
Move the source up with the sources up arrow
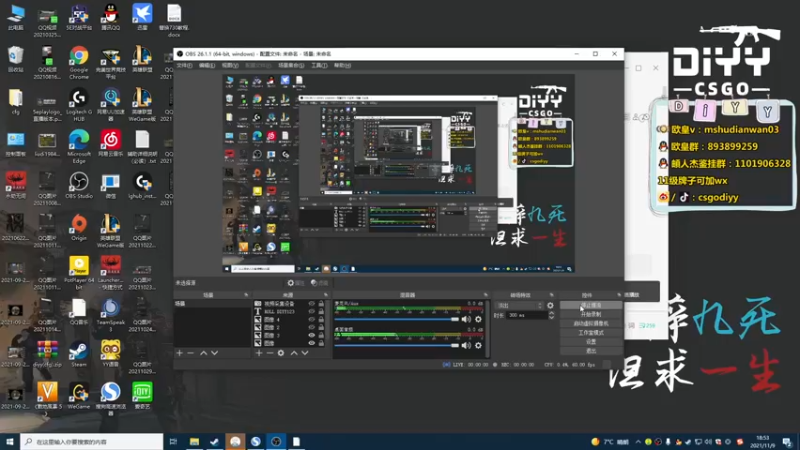(294, 353)
